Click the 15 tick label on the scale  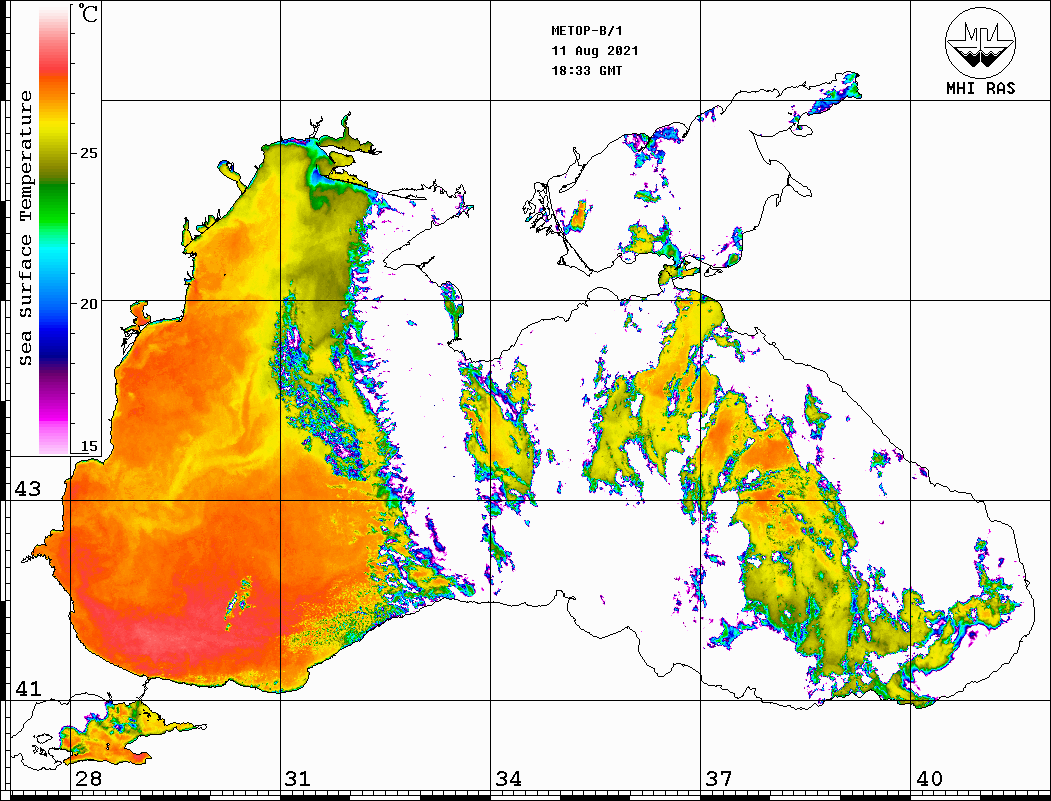pyautogui.click(x=89, y=446)
